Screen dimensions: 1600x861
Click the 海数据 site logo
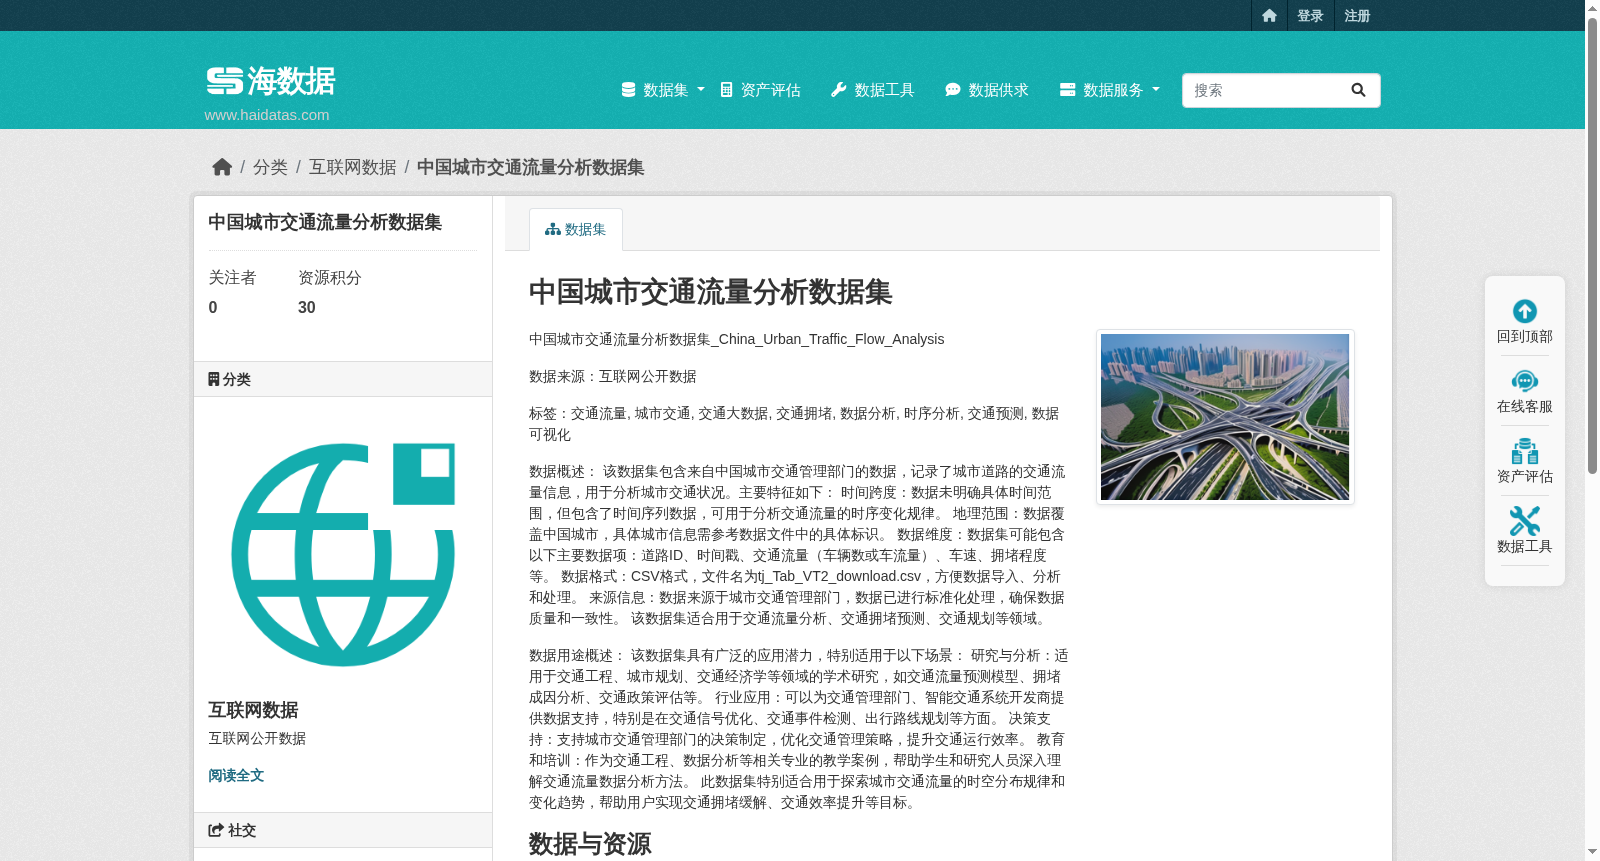click(x=271, y=81)
